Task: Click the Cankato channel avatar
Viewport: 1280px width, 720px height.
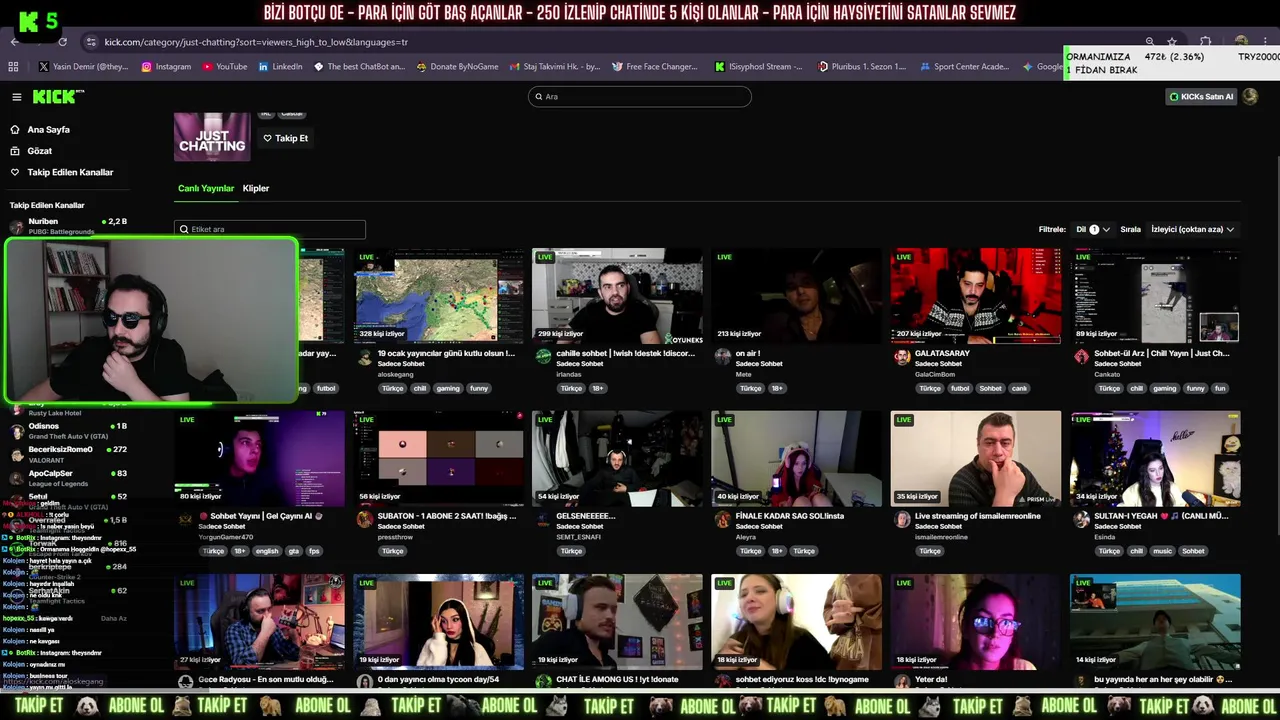Action: pyautogui.click(x=1081, y=357)
